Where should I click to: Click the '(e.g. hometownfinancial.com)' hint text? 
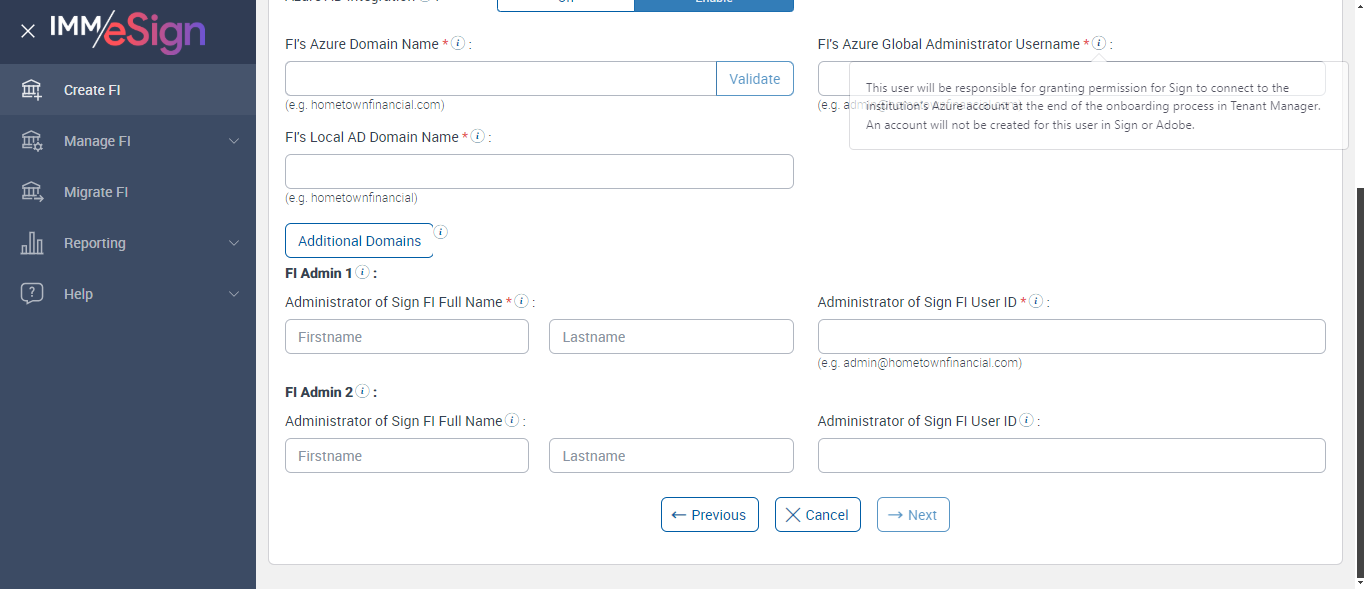365,105
